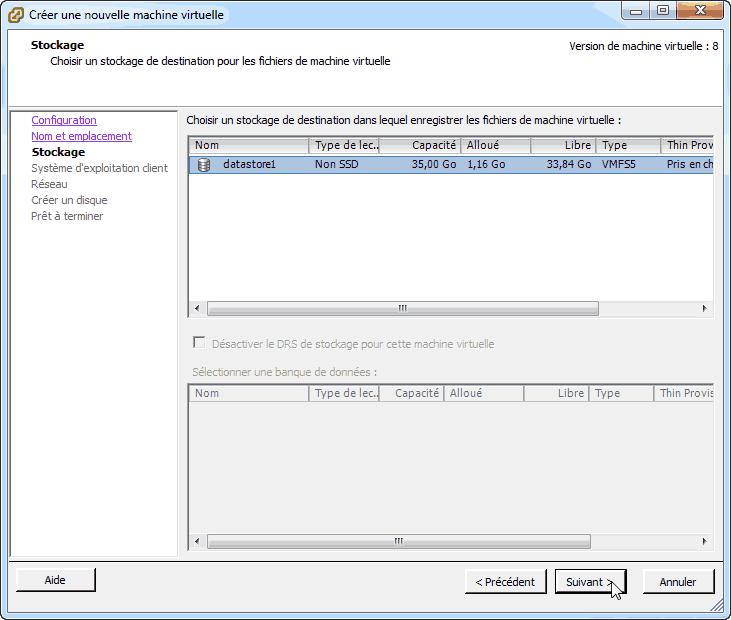Go to Nom et emplacement step
This screenshot has height=620, width=731.
(81, 136)
